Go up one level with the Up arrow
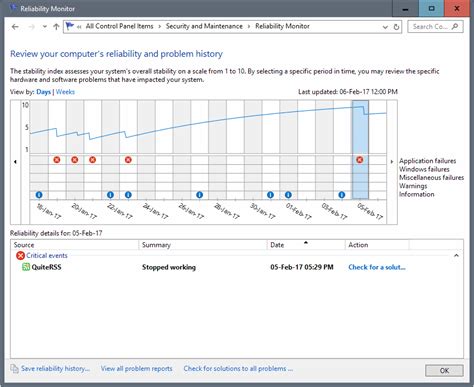The height and width of the screenshot is (387, 474). (56, 27)
